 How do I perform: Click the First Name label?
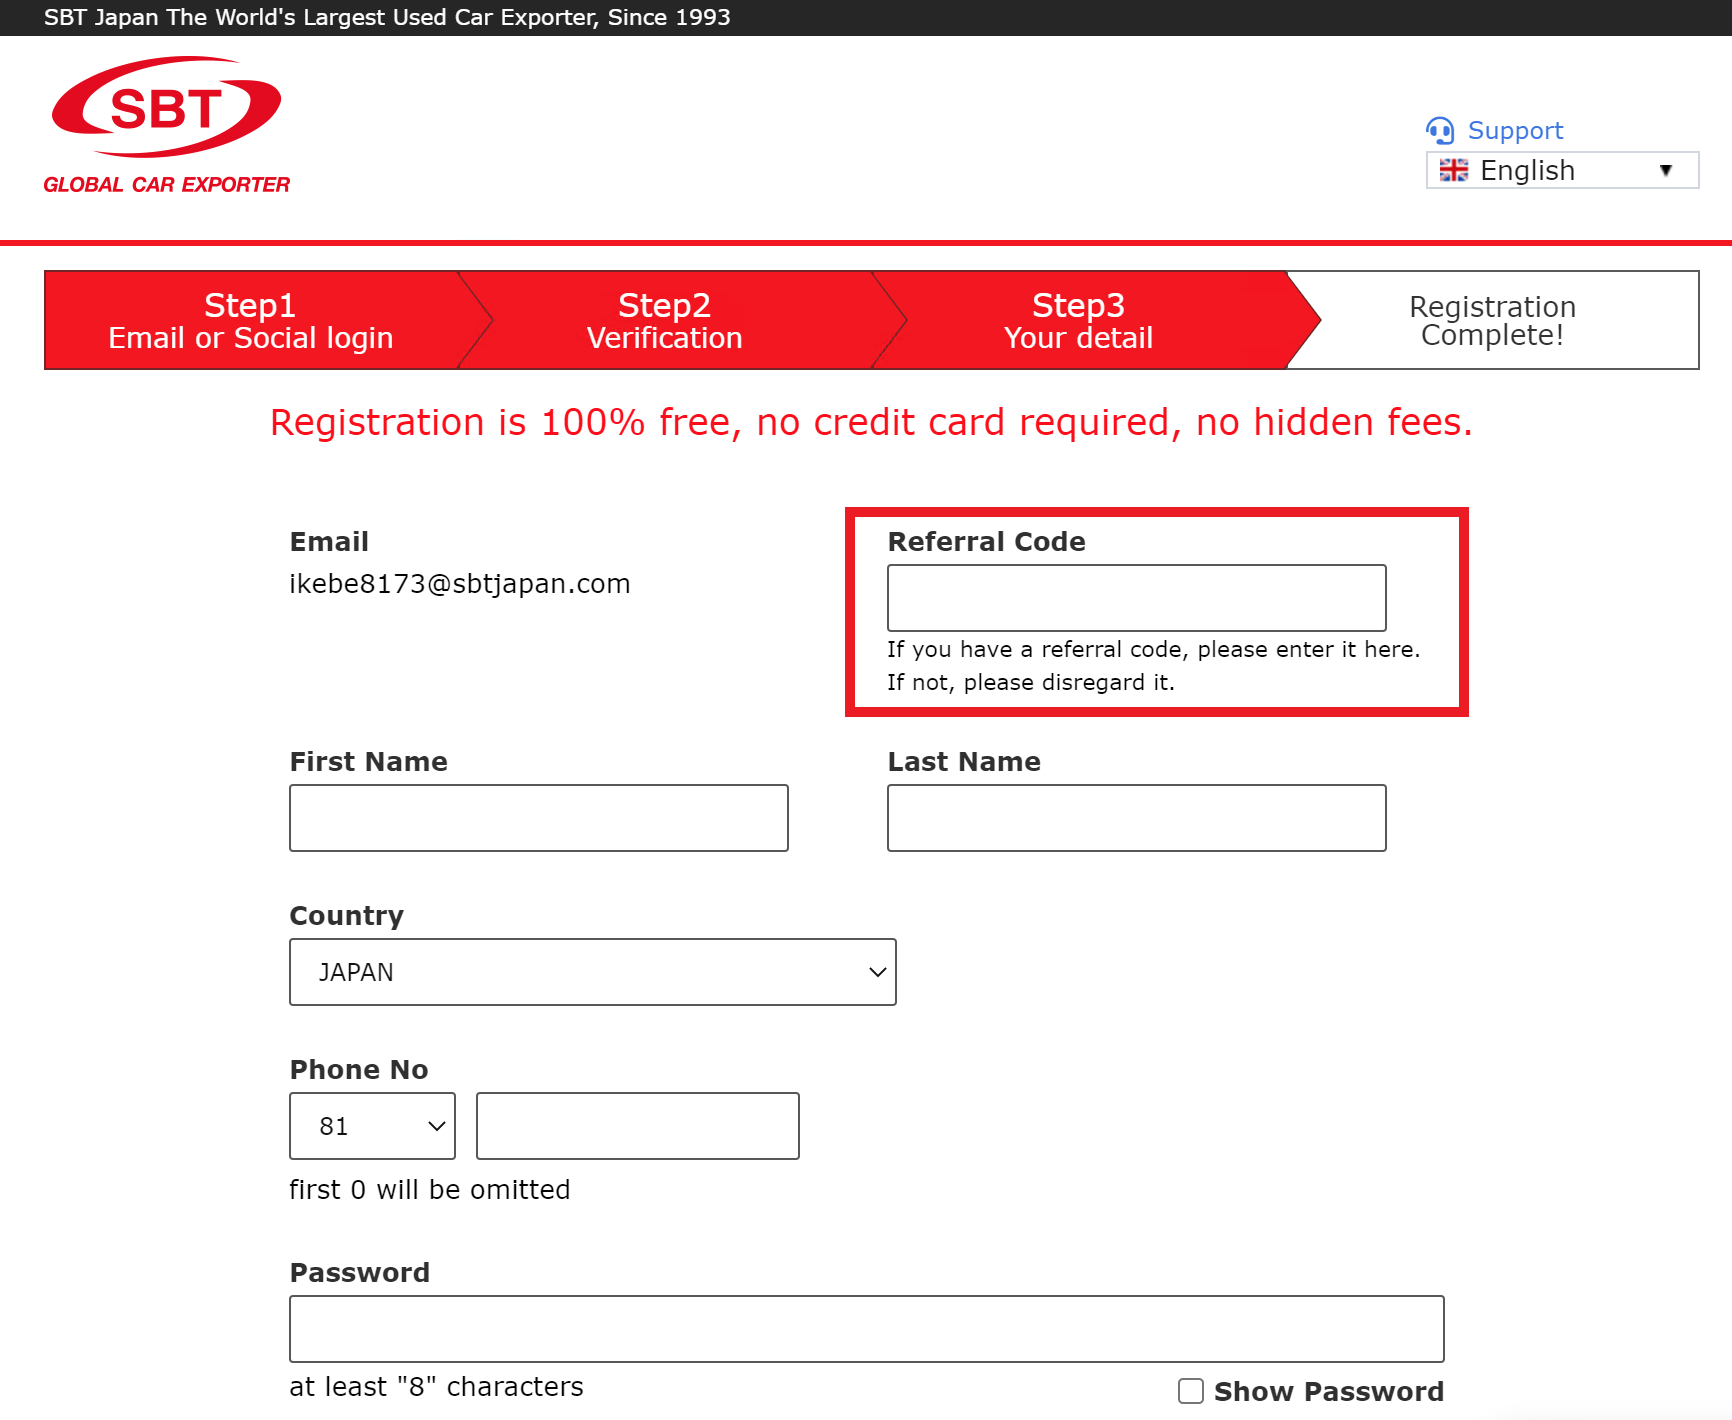pos(368,762)
